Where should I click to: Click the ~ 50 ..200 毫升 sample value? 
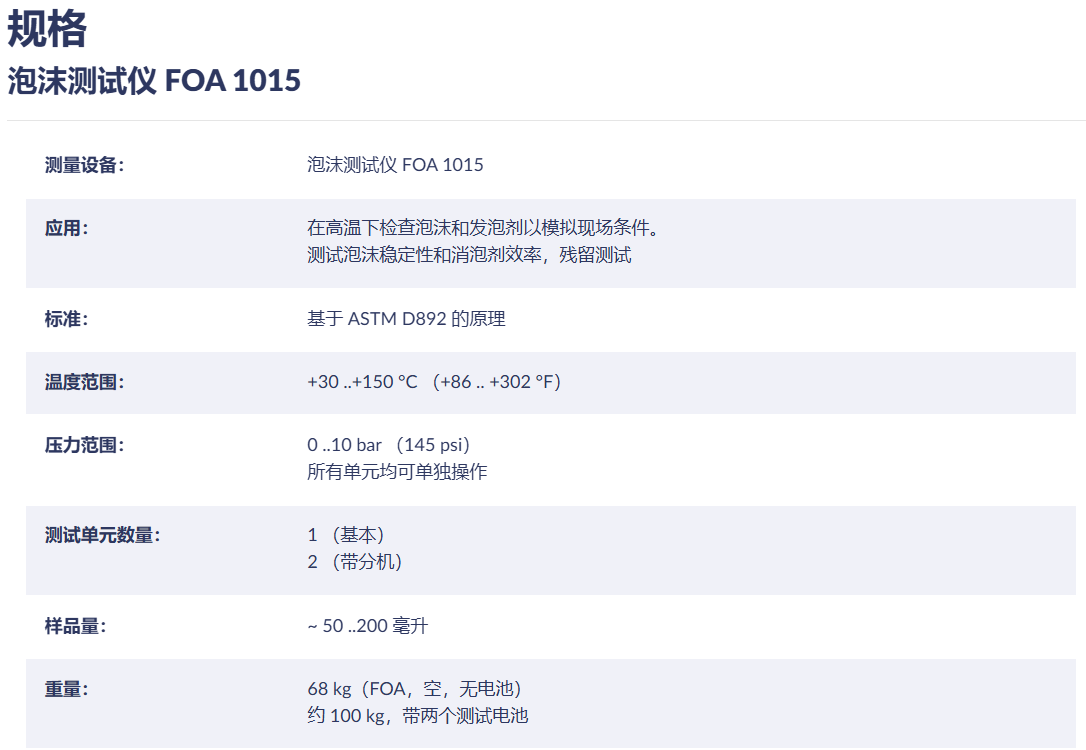(x=368, y=626)
